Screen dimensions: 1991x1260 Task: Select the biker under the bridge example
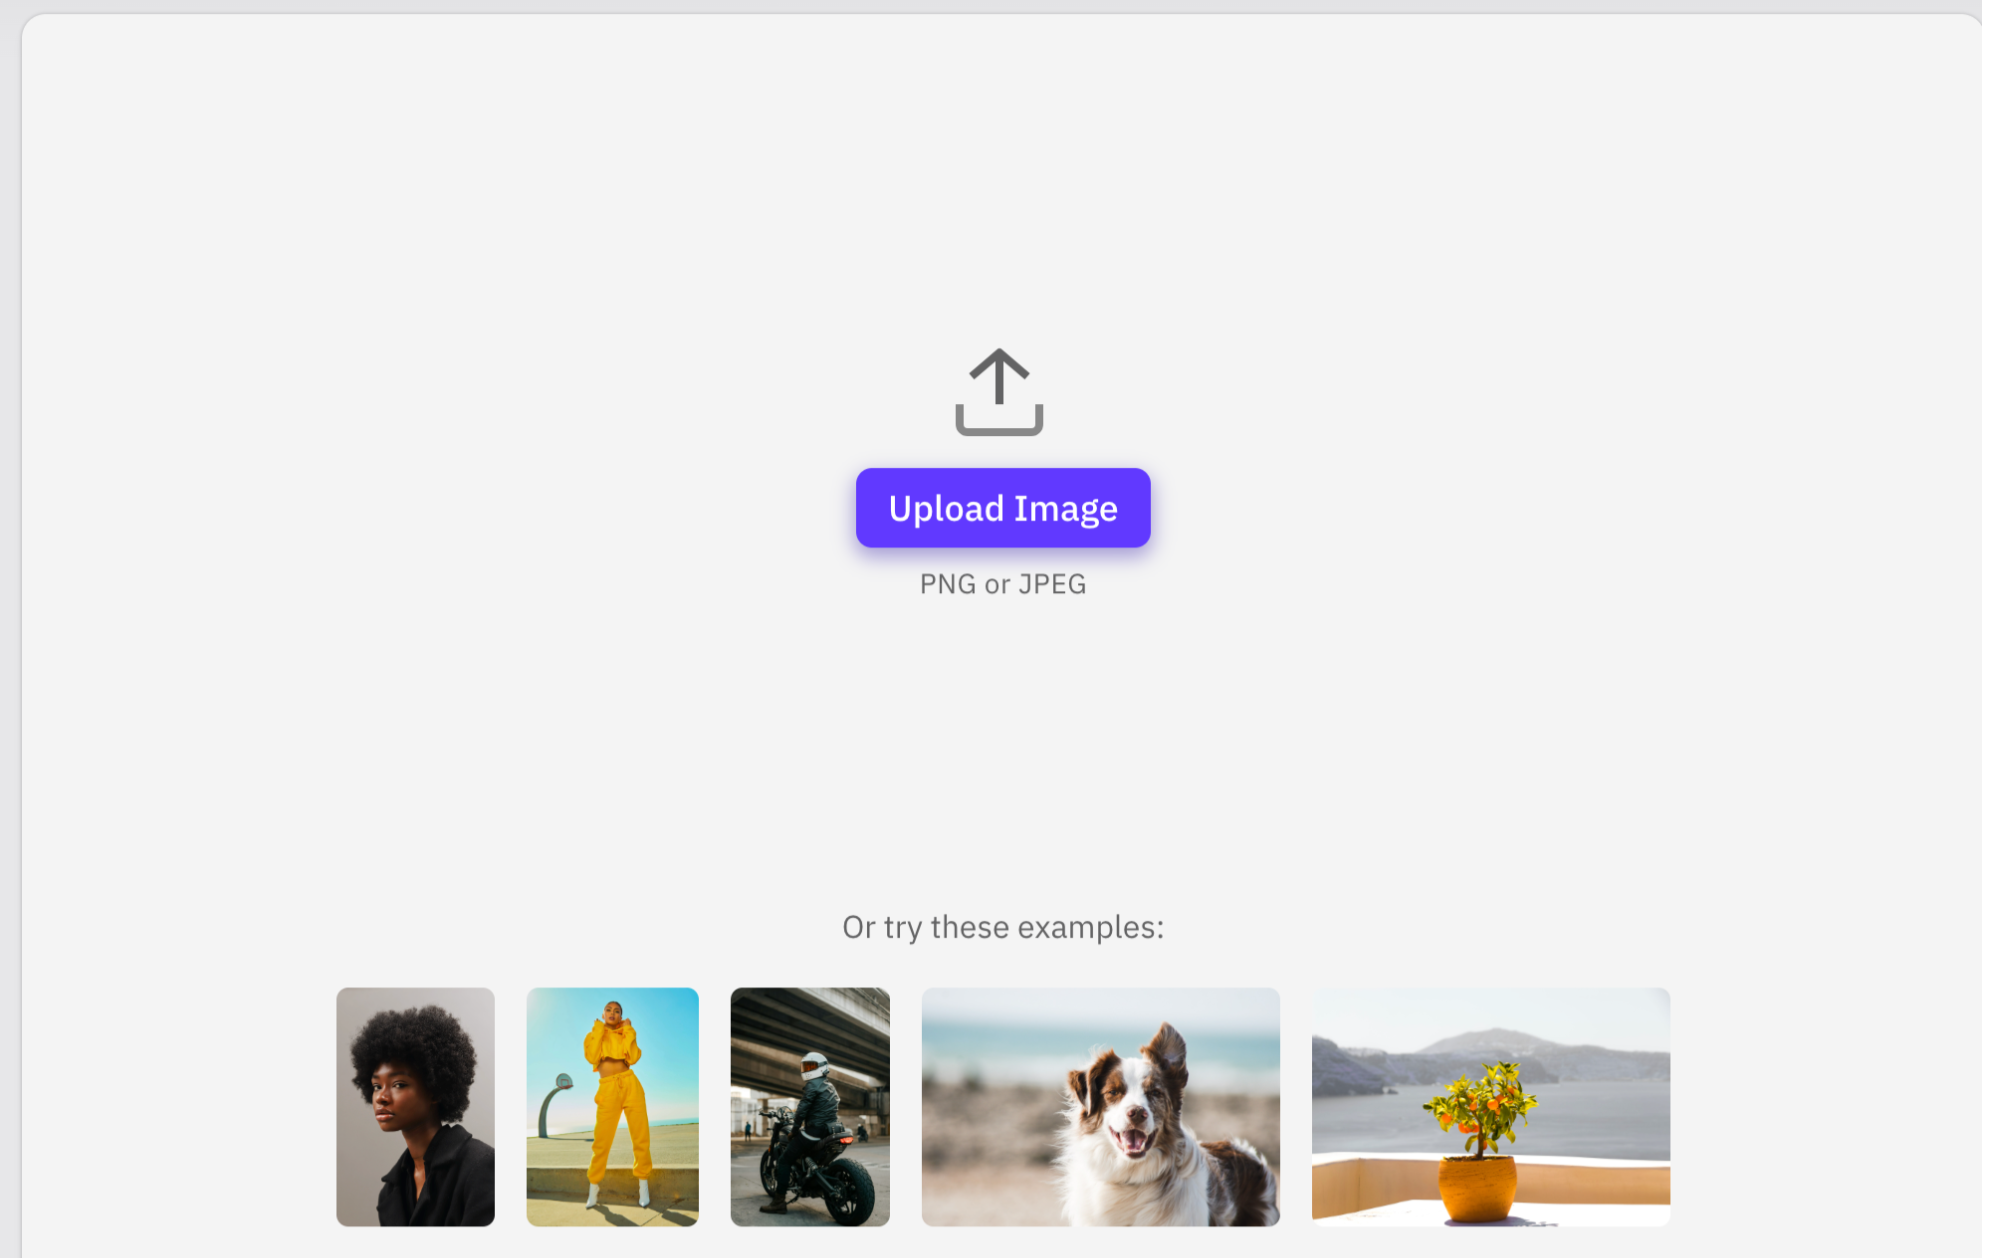click(x=809, y=1104)
